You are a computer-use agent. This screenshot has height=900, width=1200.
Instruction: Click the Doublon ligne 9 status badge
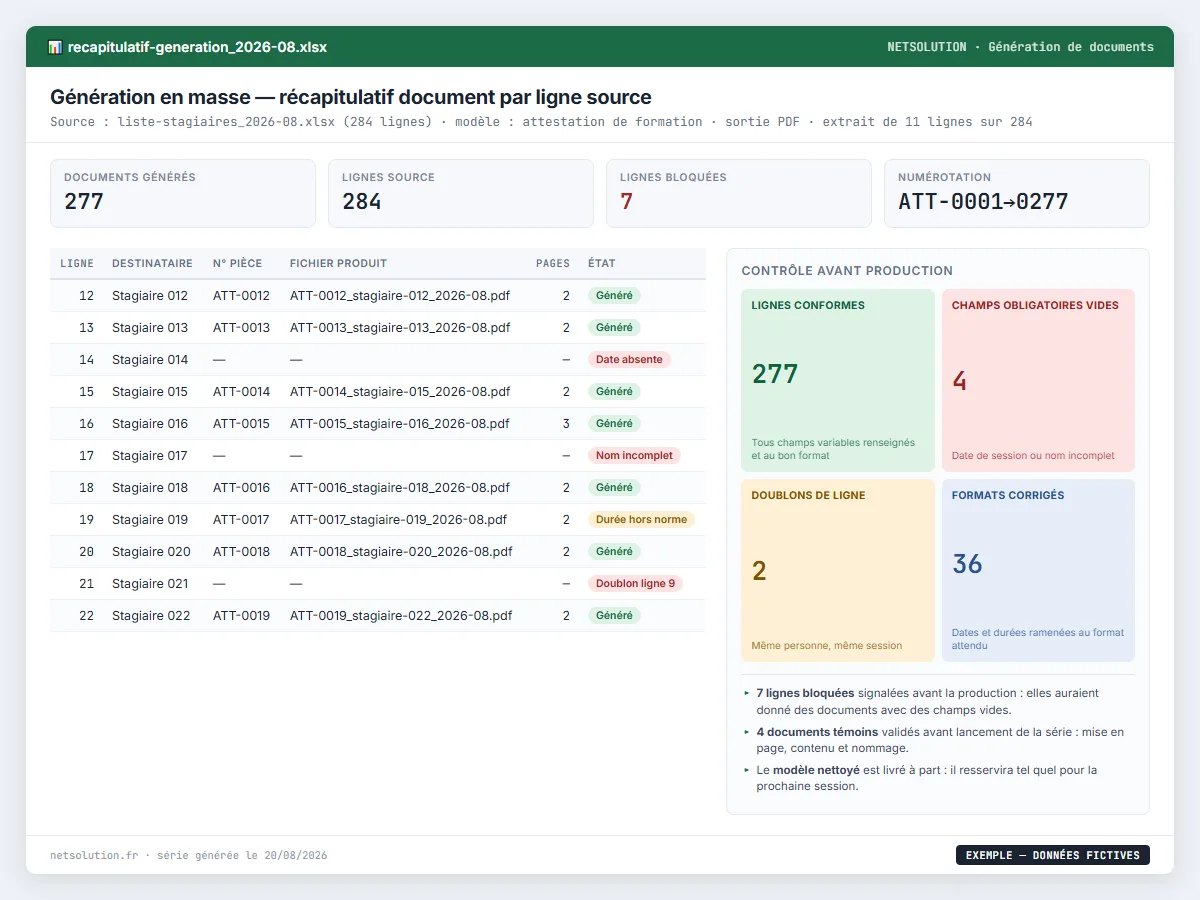[635, 584]
